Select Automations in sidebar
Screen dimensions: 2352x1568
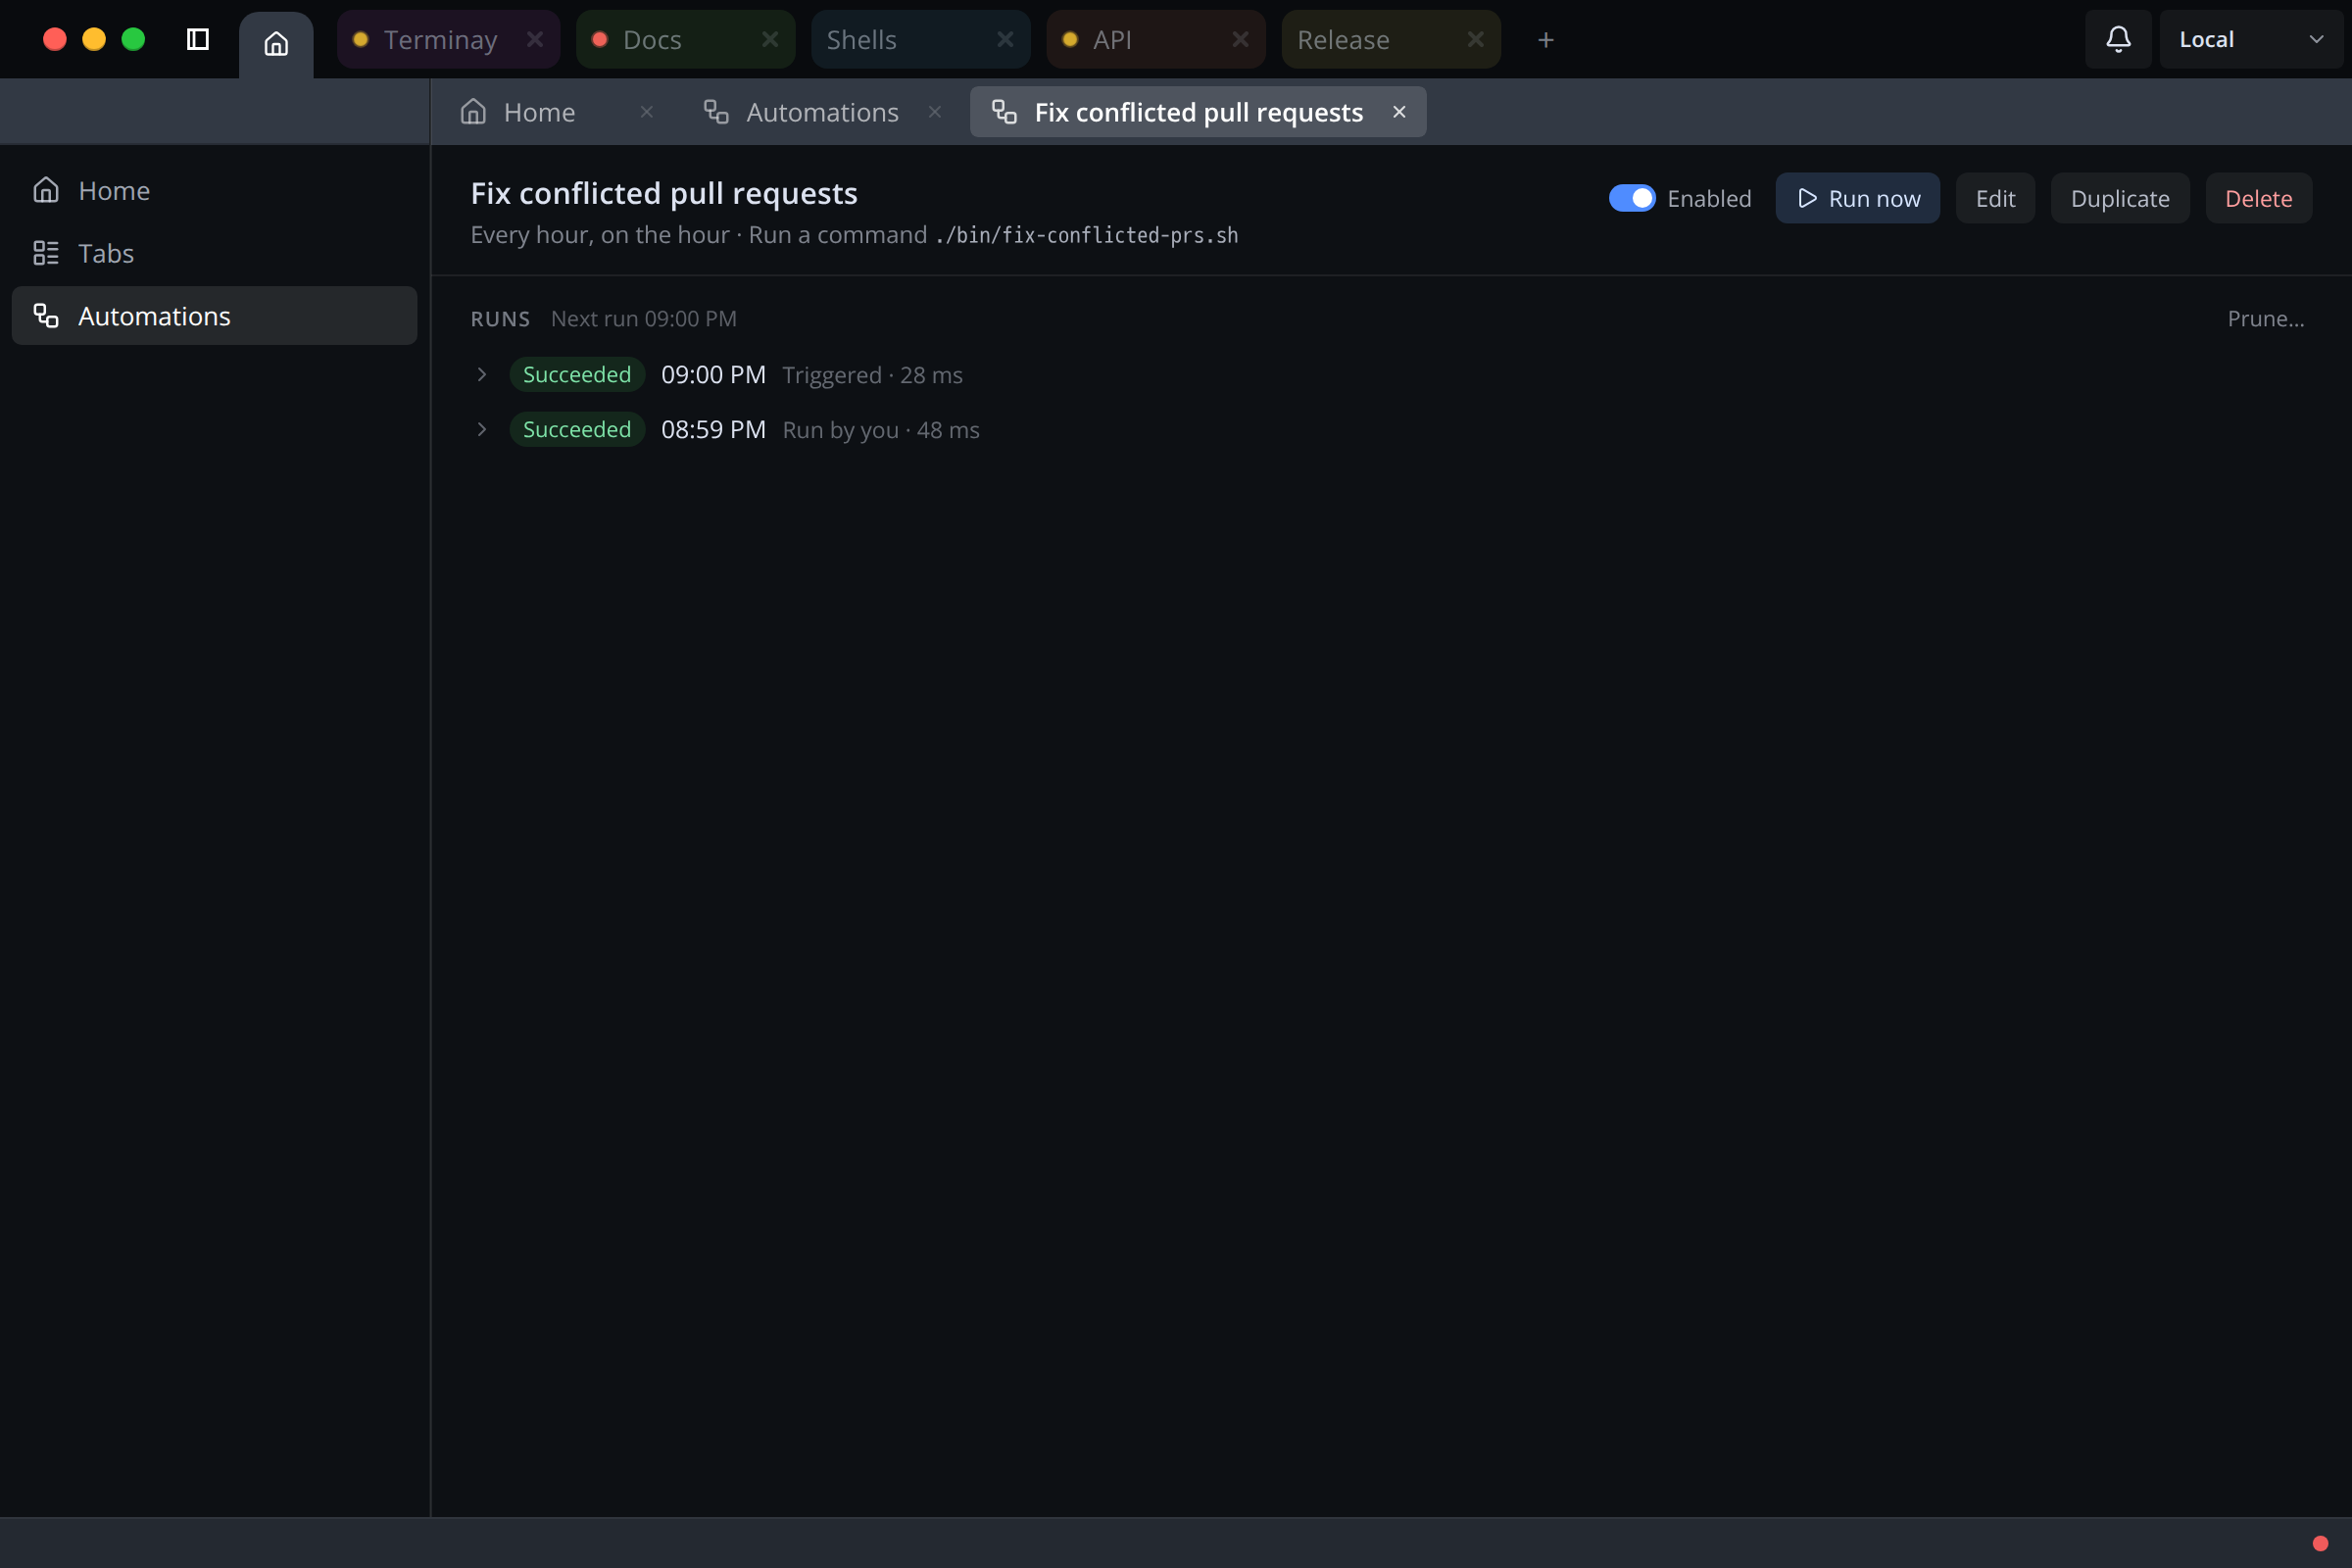click(x=214, y=316)
